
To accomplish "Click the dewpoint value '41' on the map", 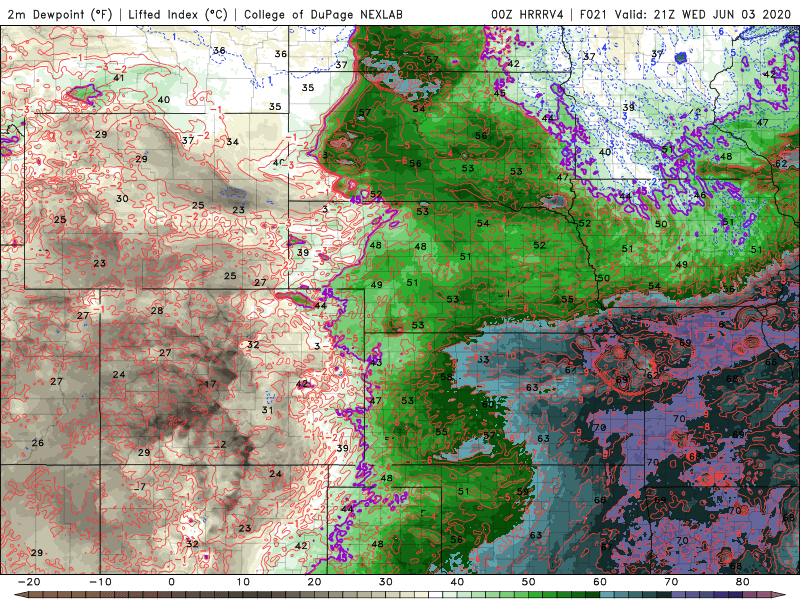I will 119,78.
